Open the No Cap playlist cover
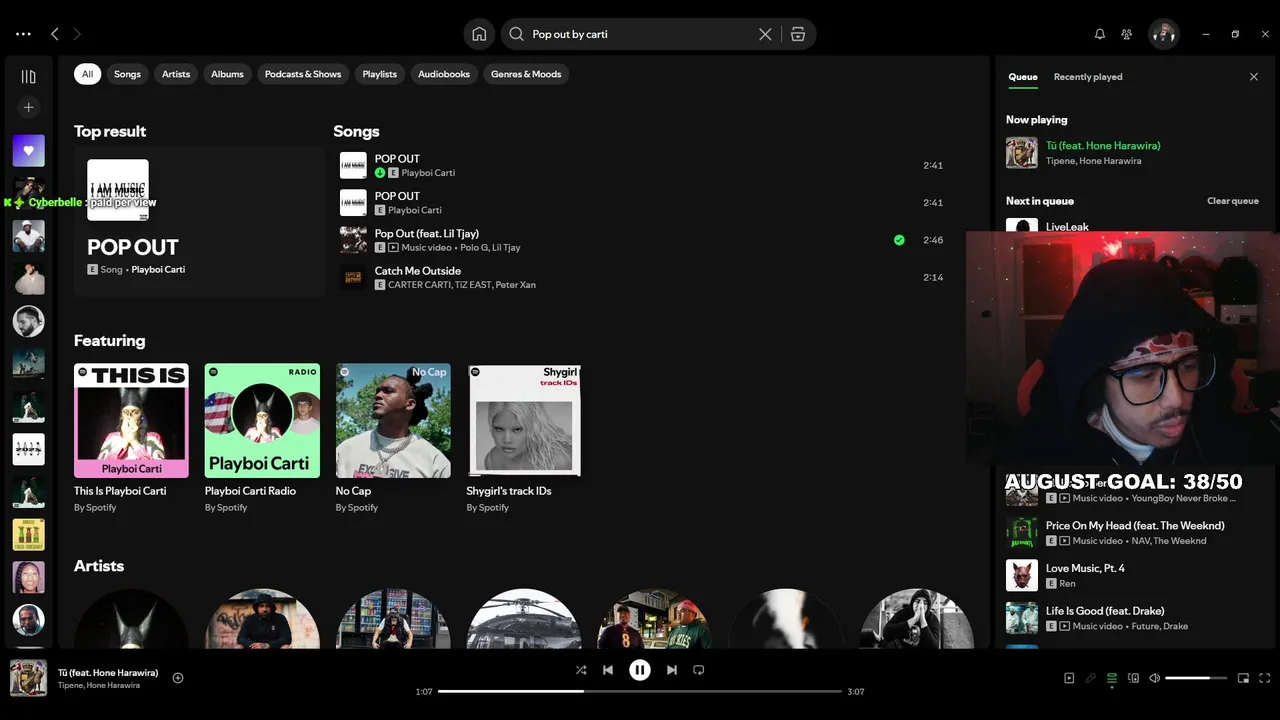 pyautogui.click(x=393, y=420)
